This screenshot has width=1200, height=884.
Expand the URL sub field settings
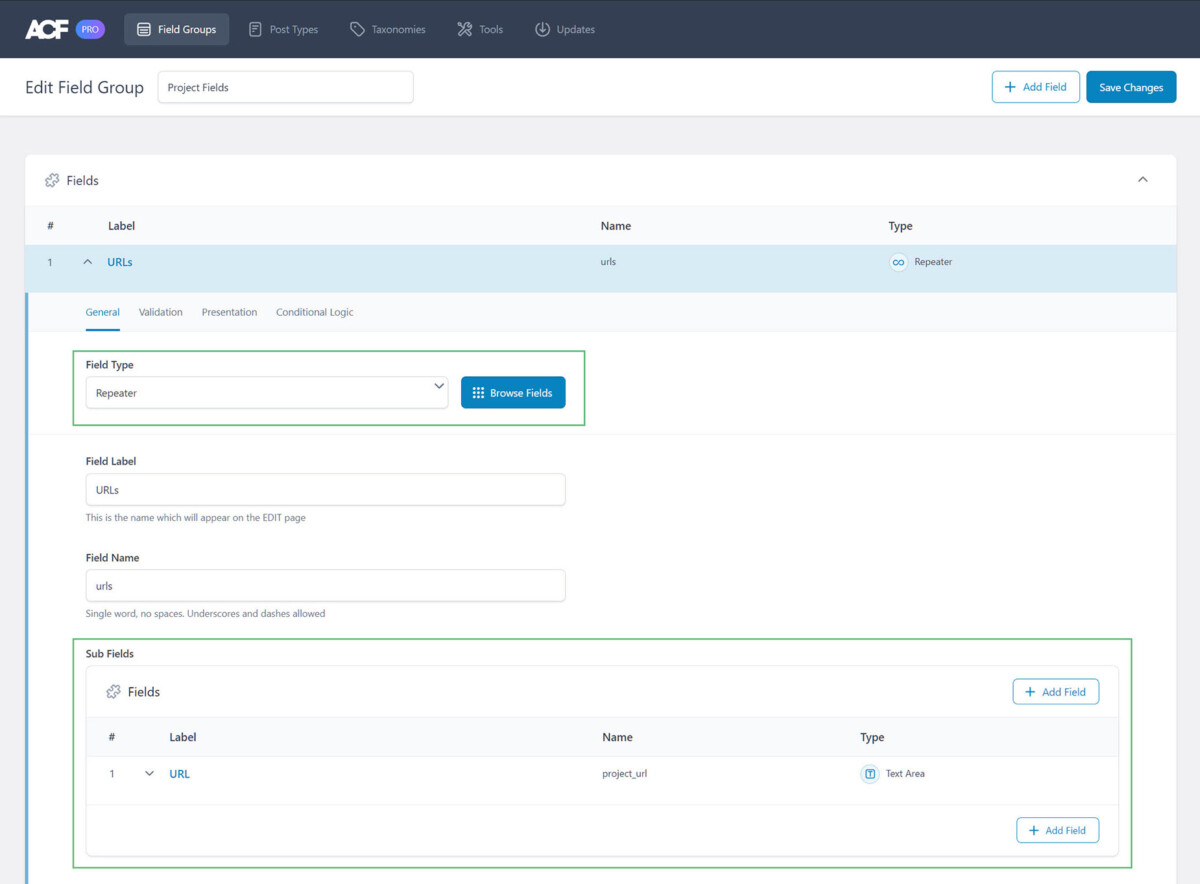point(149,773)
